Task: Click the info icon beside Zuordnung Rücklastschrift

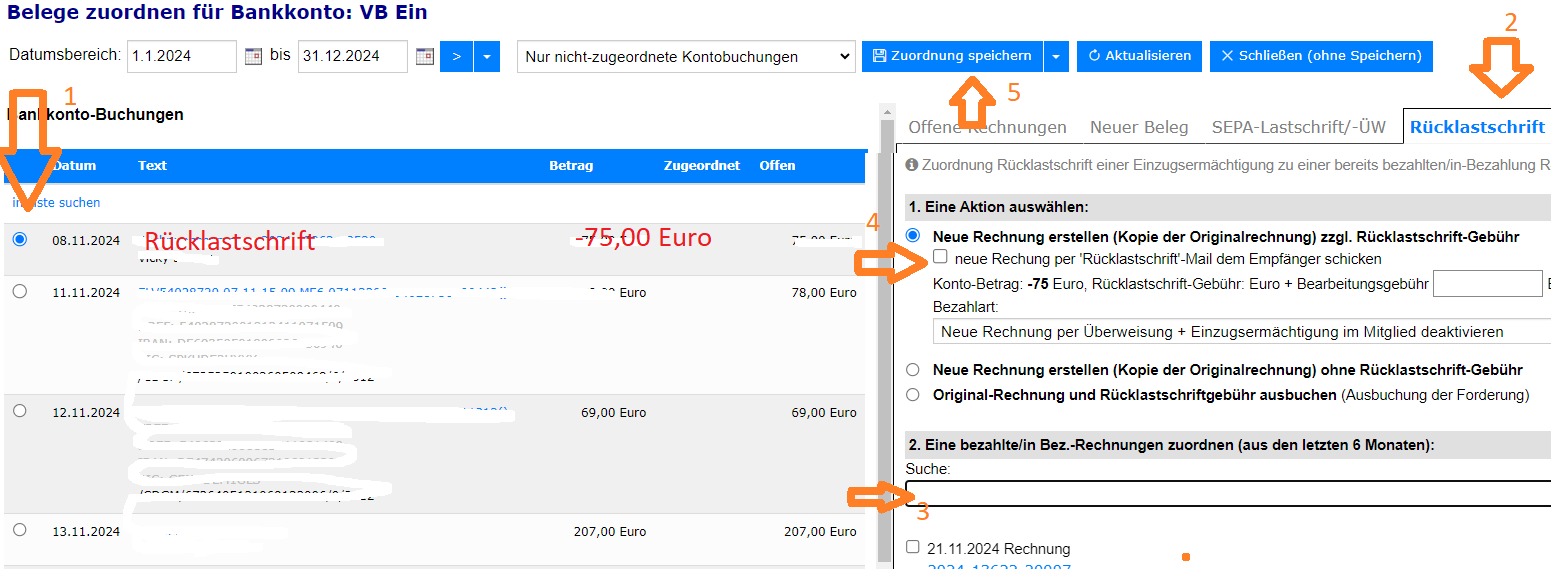Action: [911, 164]
